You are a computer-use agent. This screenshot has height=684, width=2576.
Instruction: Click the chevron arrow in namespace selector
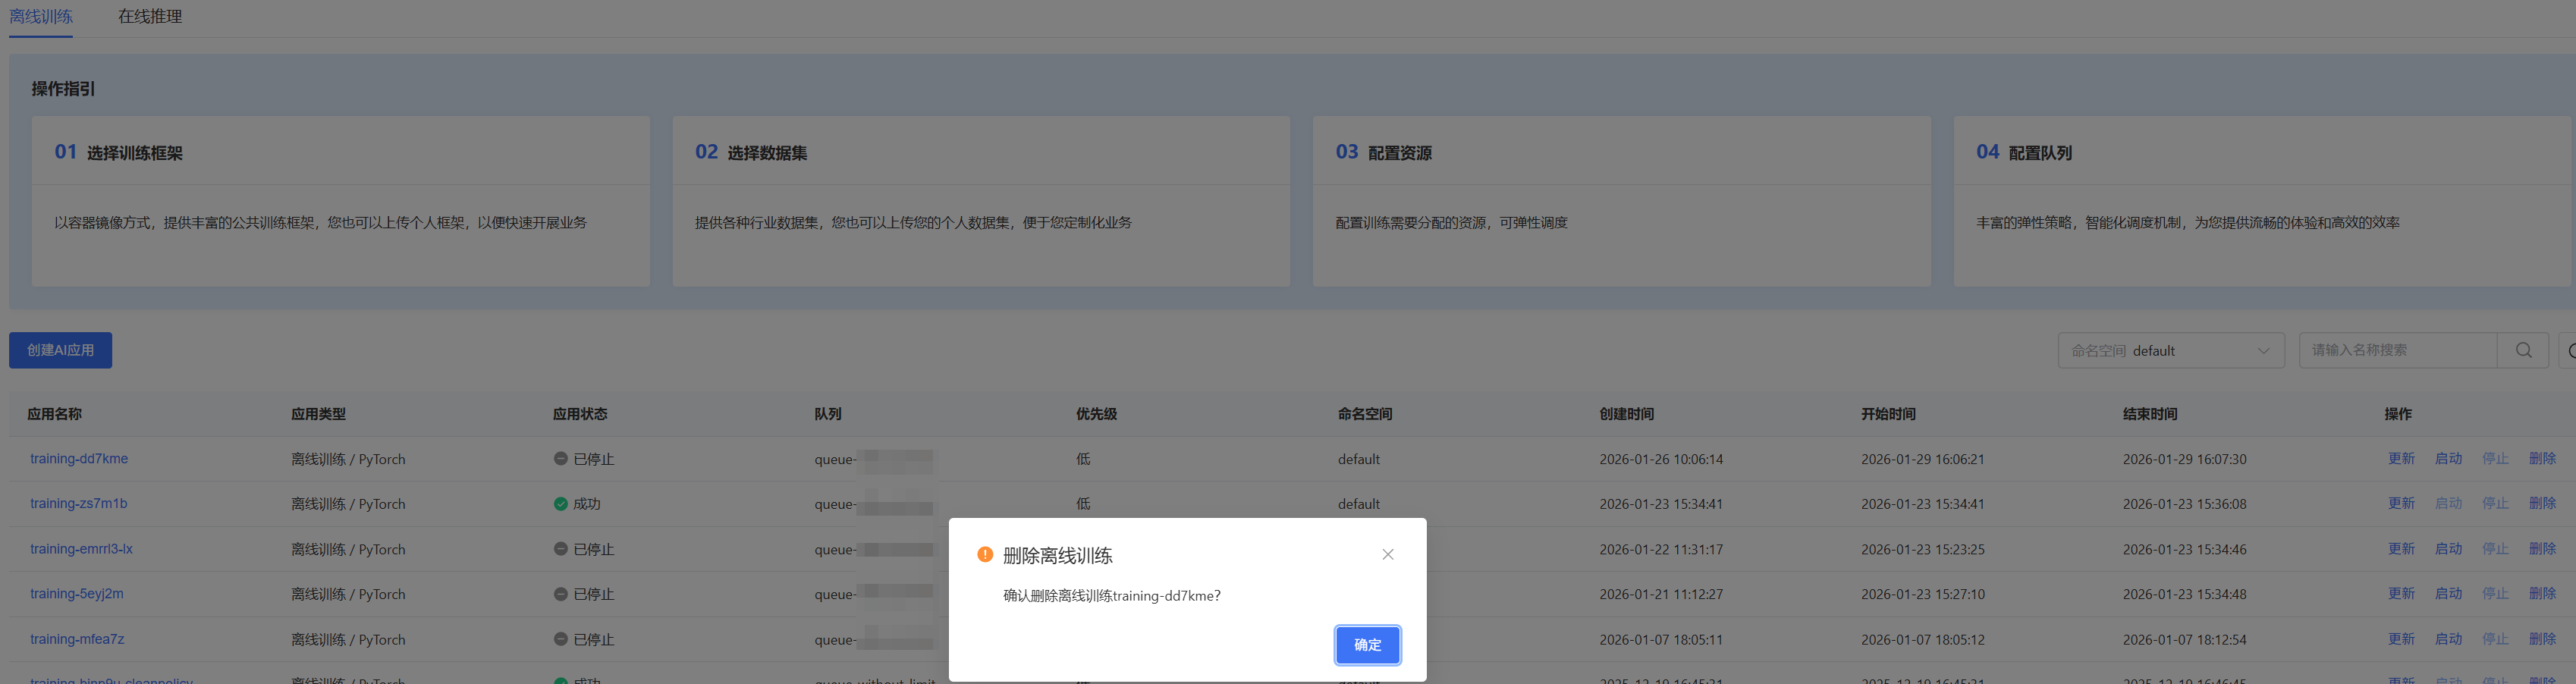tap(2263, 350)
